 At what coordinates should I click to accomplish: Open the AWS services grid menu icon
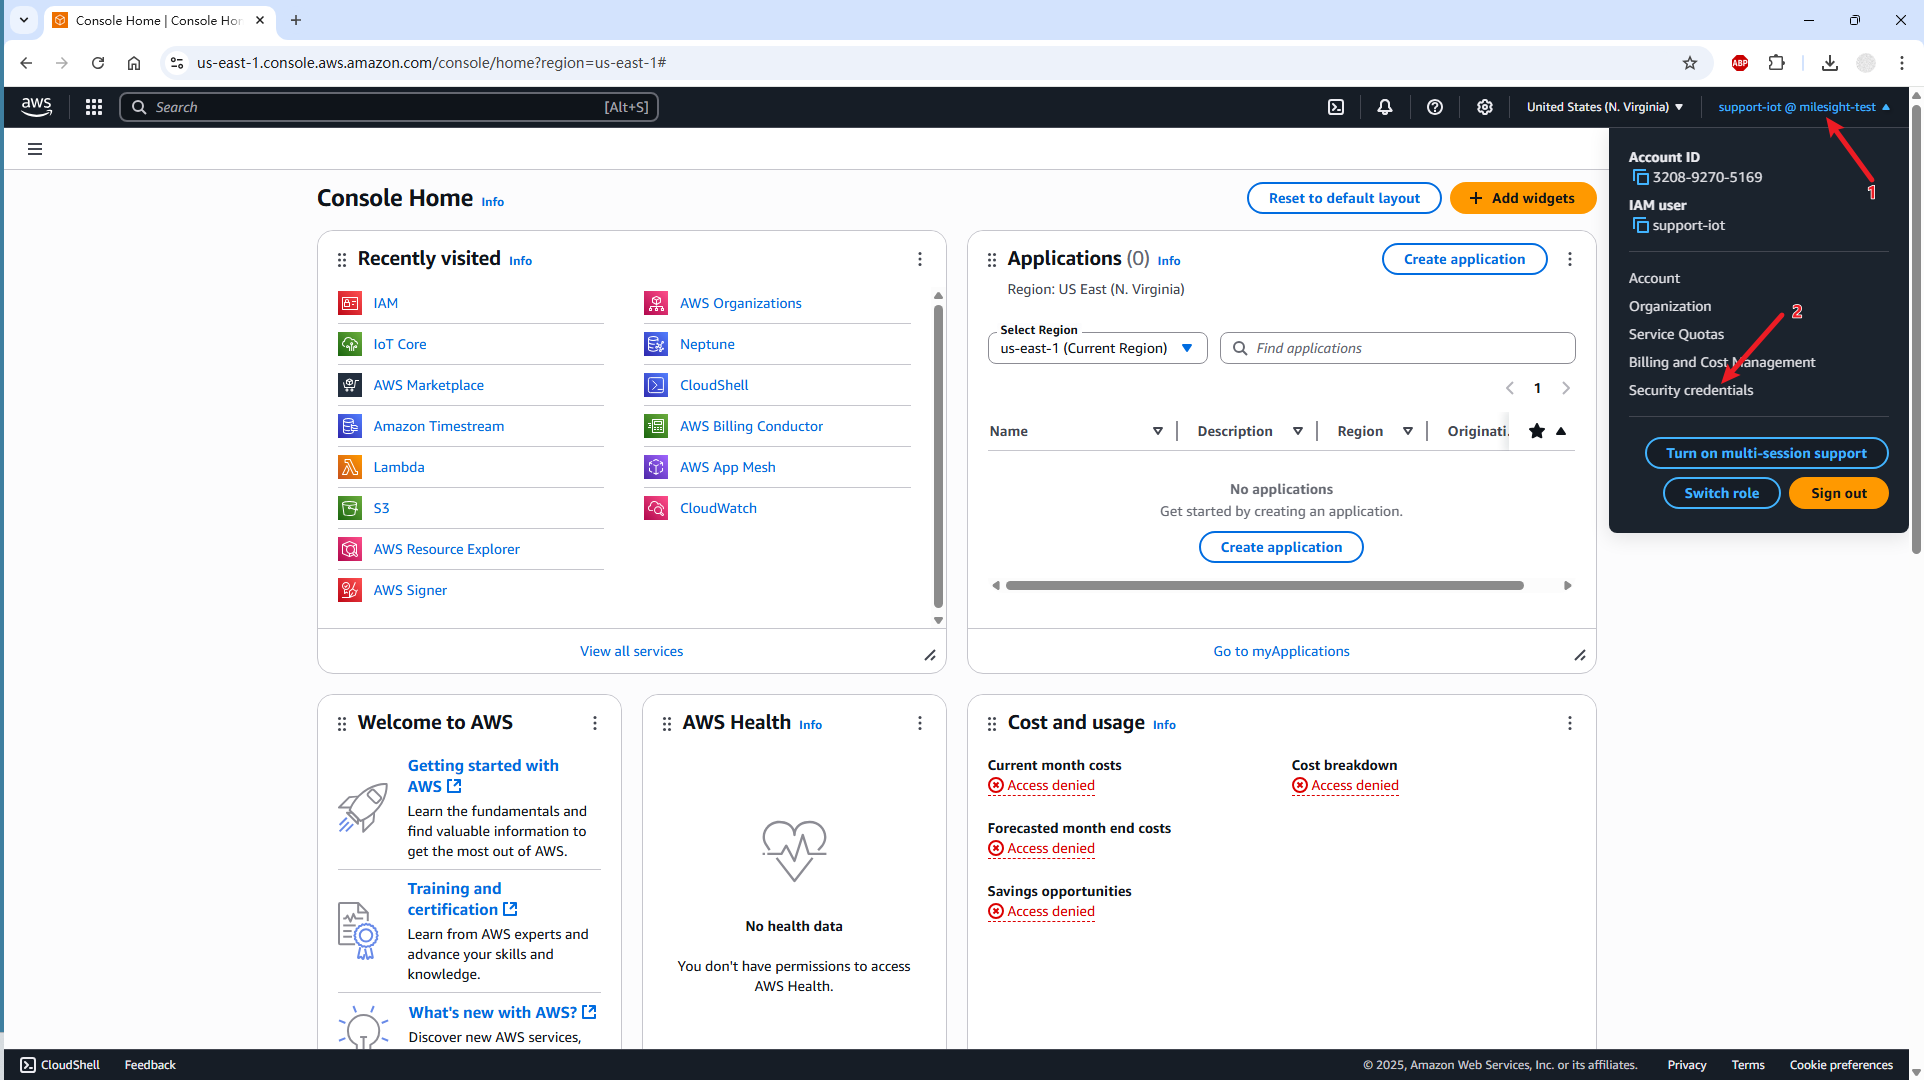click(x=94, y=107)
